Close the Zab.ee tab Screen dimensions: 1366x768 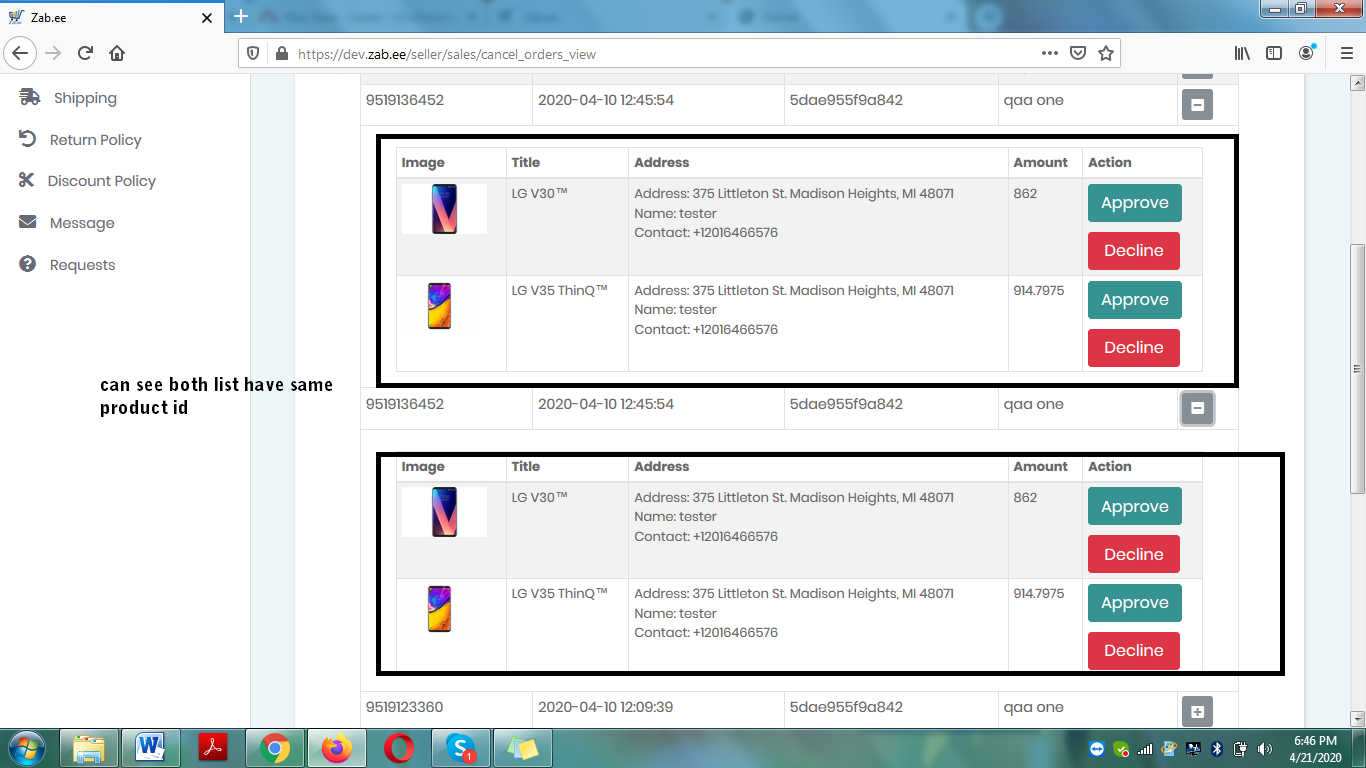(x=207, y=17)
